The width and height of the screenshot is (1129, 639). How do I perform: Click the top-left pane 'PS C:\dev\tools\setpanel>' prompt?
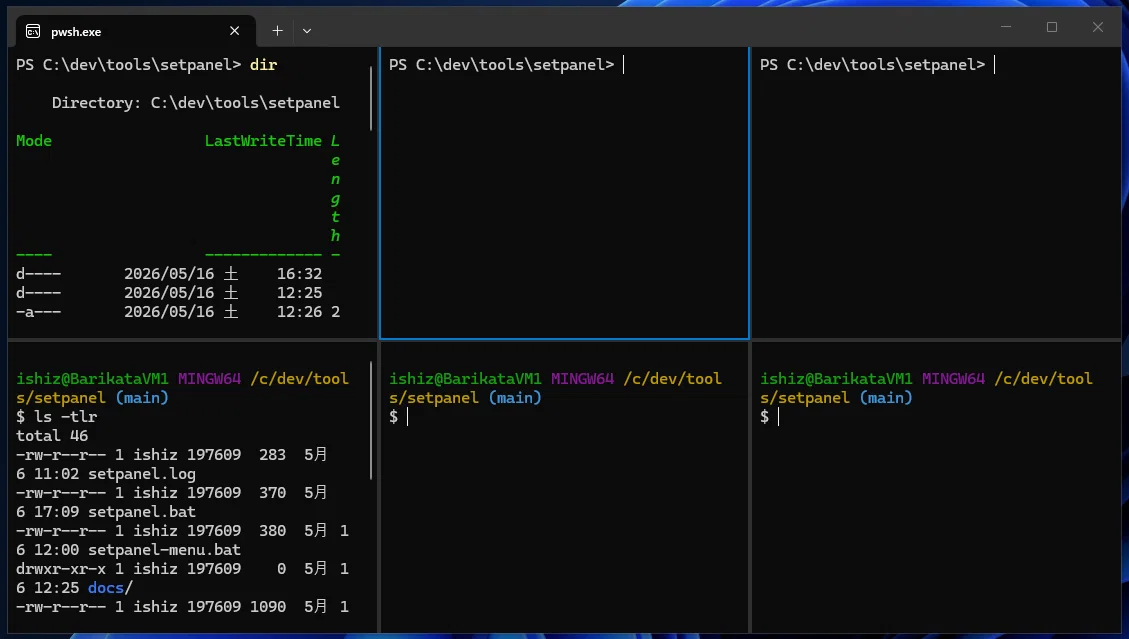pyautogui.click(x=128, y=65)
